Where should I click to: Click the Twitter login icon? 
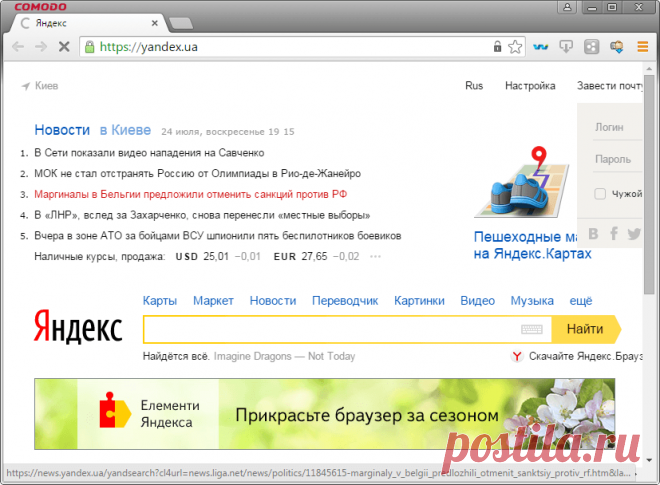pyautogui.click(x=633, y=233)
